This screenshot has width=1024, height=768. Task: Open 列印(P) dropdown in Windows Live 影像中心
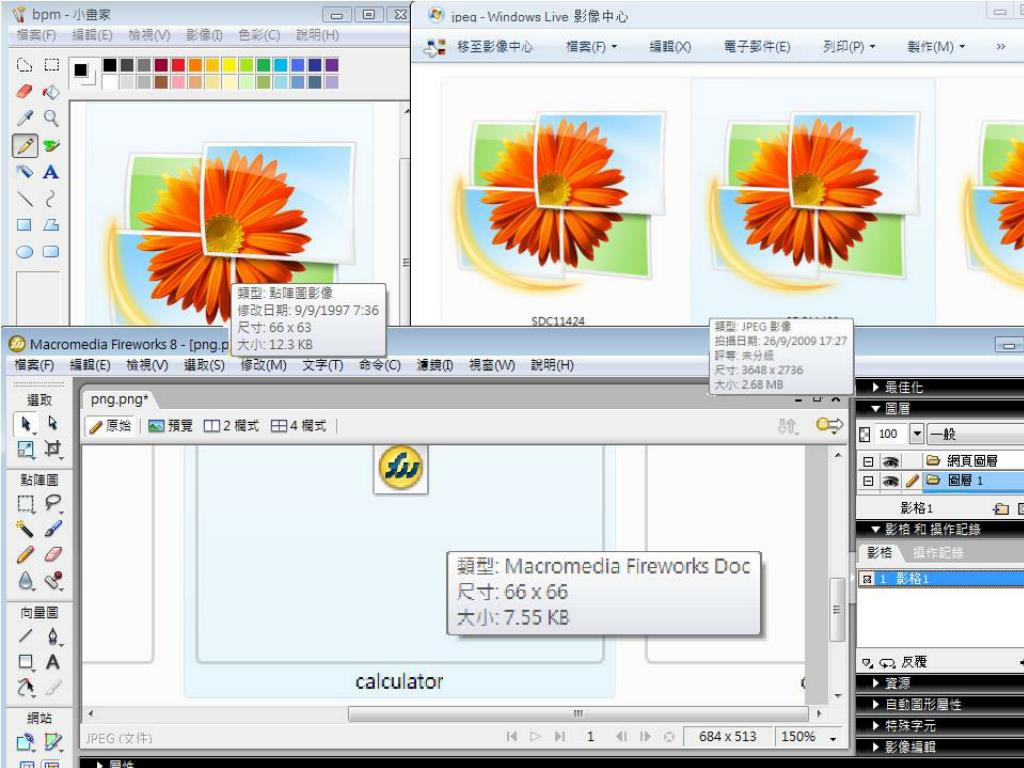(848, 47)
